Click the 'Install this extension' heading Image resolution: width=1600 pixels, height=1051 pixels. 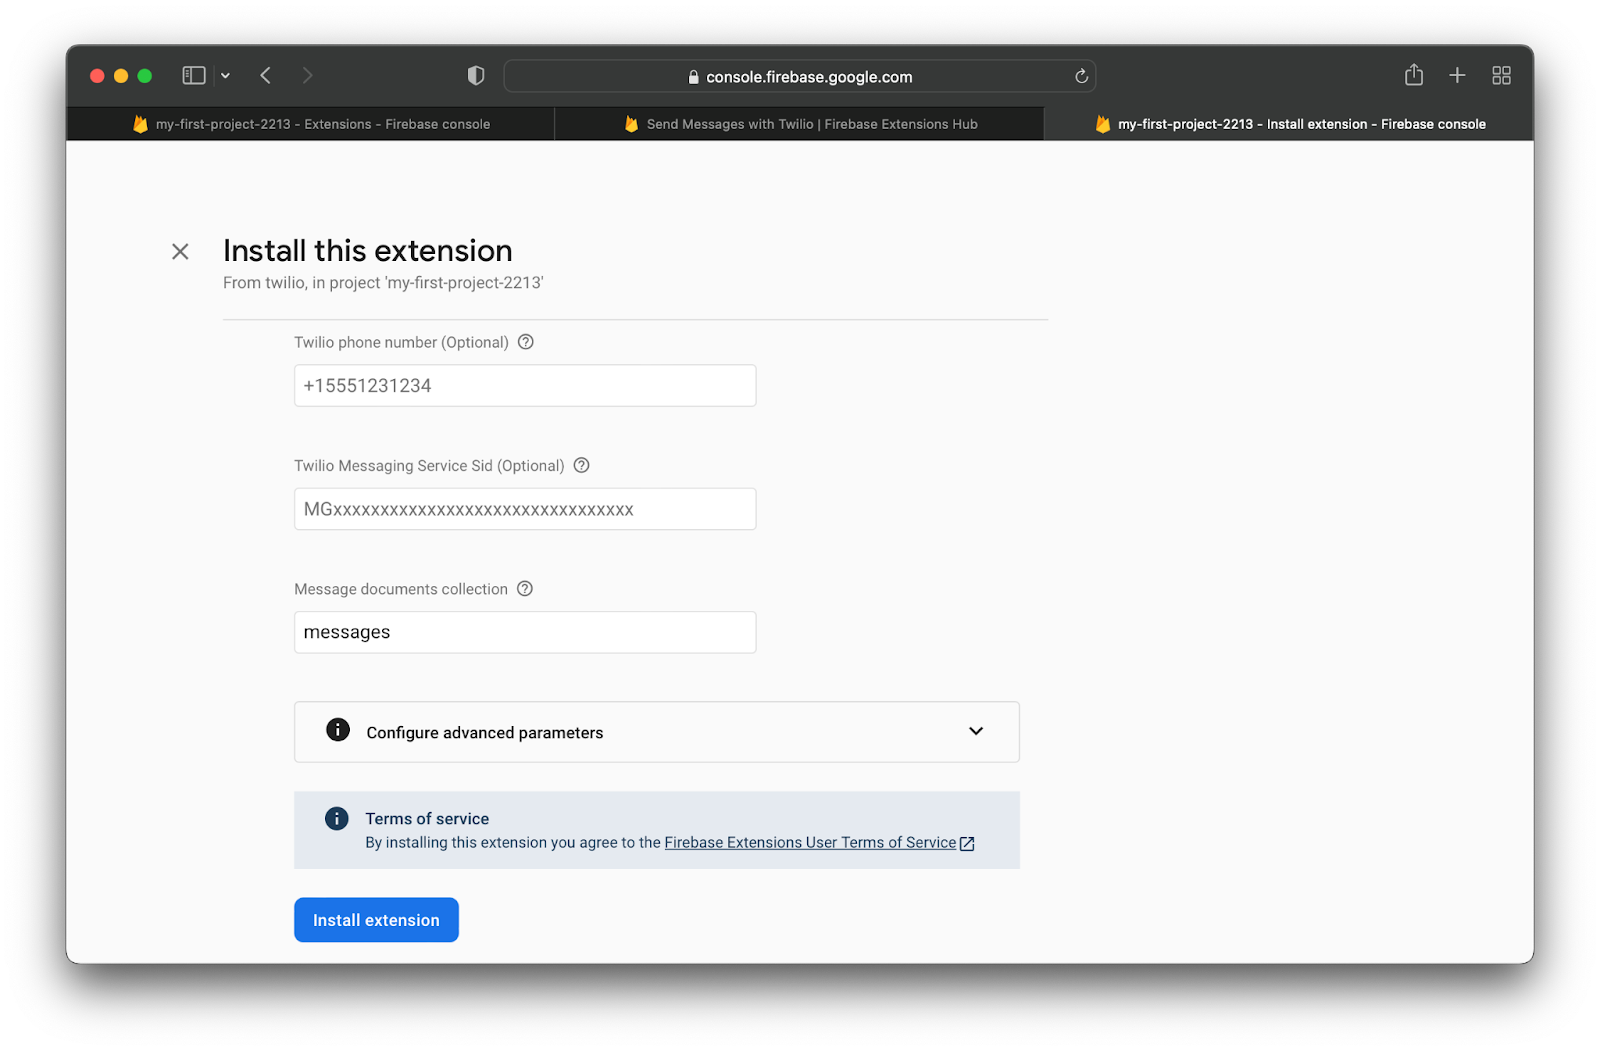[x=368, y=250]
